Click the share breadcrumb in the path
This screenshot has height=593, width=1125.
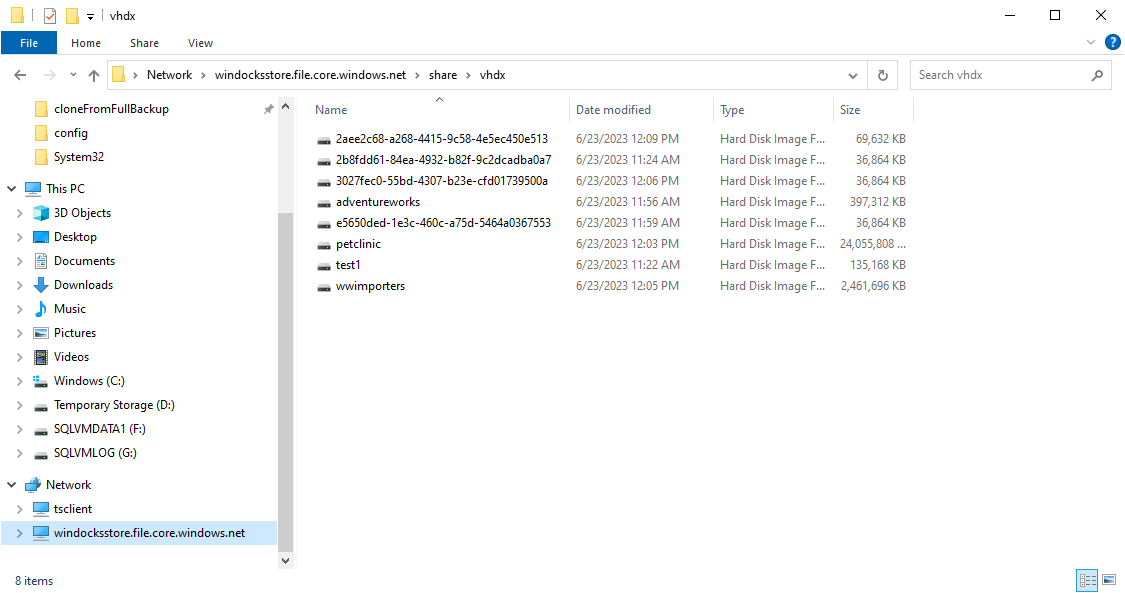[x=443, y=75]
